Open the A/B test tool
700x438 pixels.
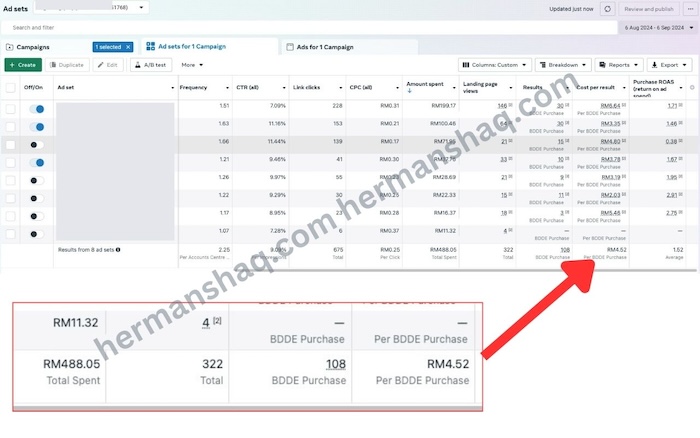[x=150, y=65]
